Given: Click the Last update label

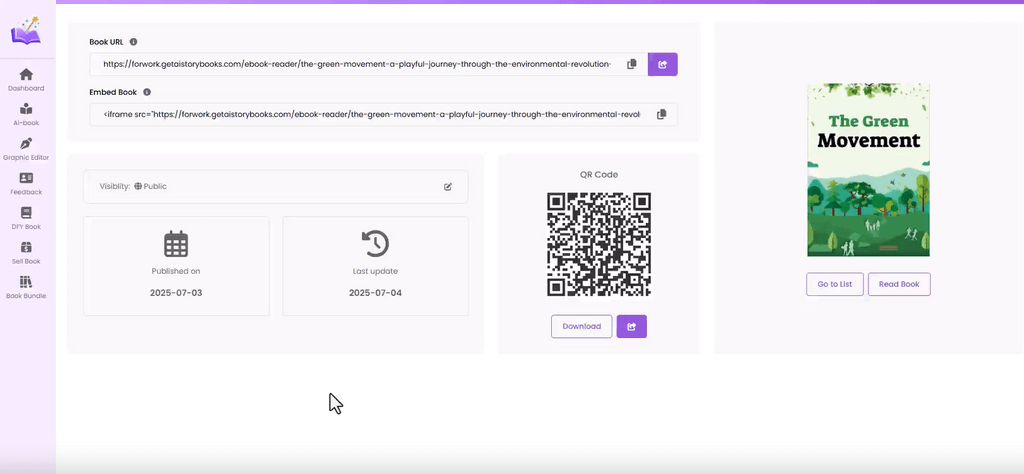Looking at the screenshot, I should click(x=376, y=271).
